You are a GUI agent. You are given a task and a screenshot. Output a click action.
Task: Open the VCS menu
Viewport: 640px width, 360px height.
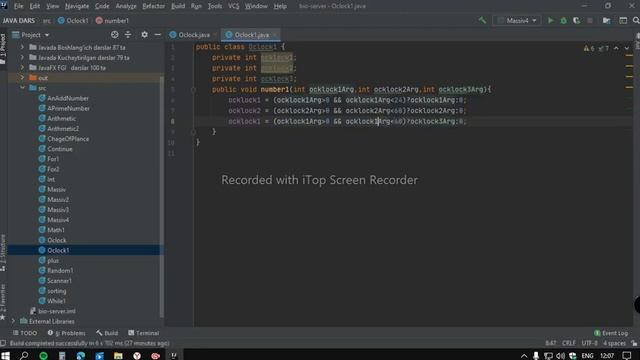[x=233, y=6]
